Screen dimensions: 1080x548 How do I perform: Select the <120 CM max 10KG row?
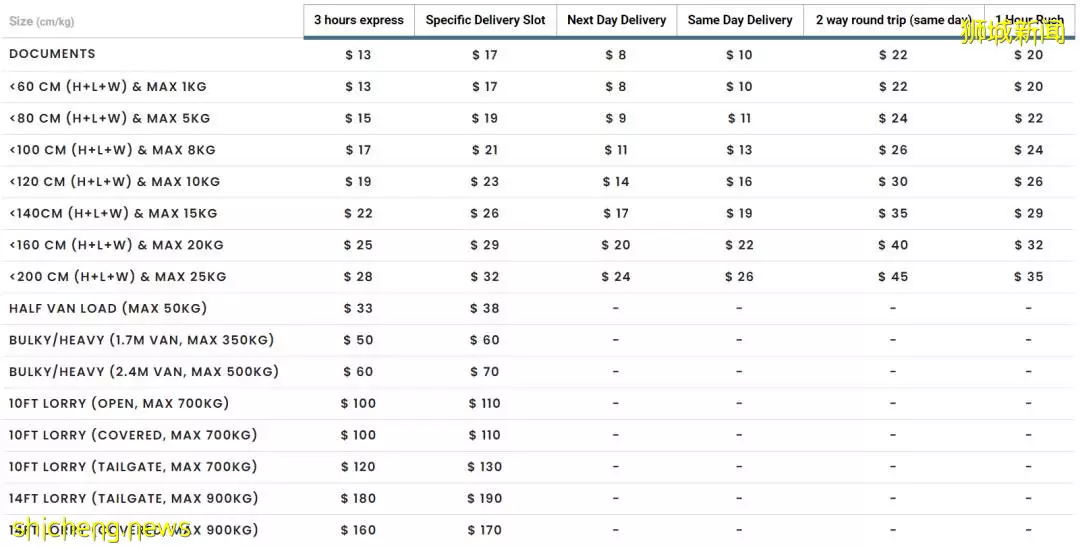(537, 182)
